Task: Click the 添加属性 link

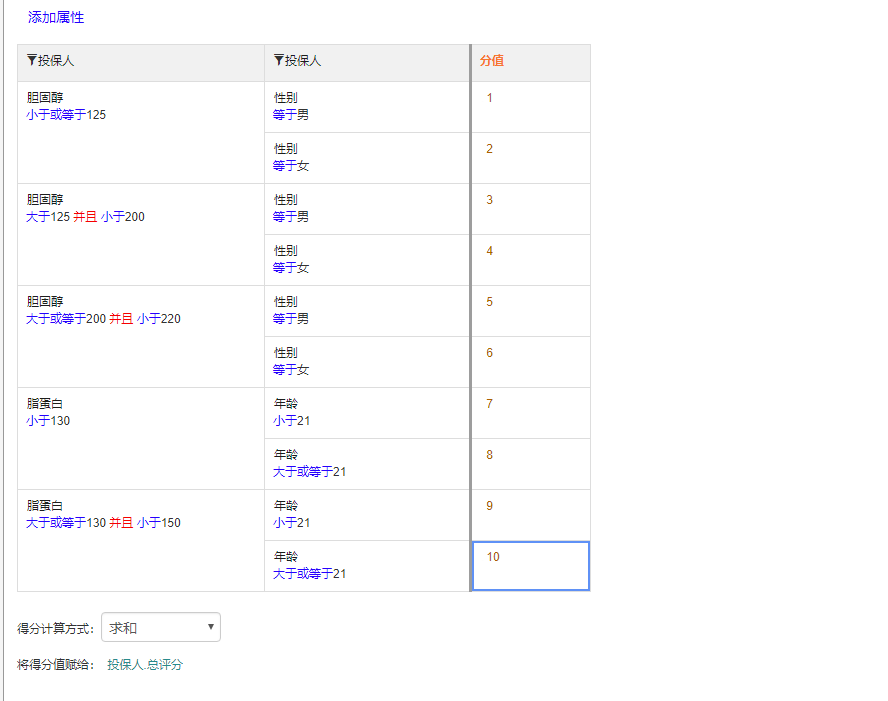Action: click(56, 18)
